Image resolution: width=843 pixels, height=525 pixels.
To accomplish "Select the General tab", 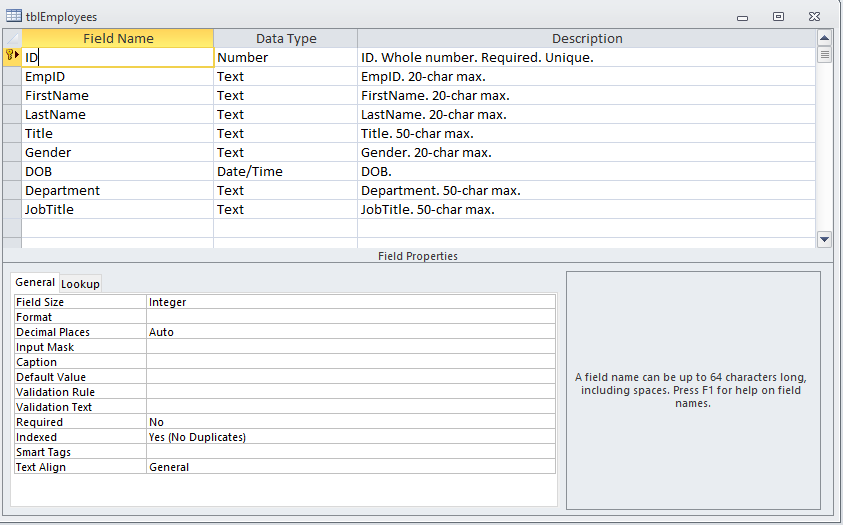I will pos(35,282).
